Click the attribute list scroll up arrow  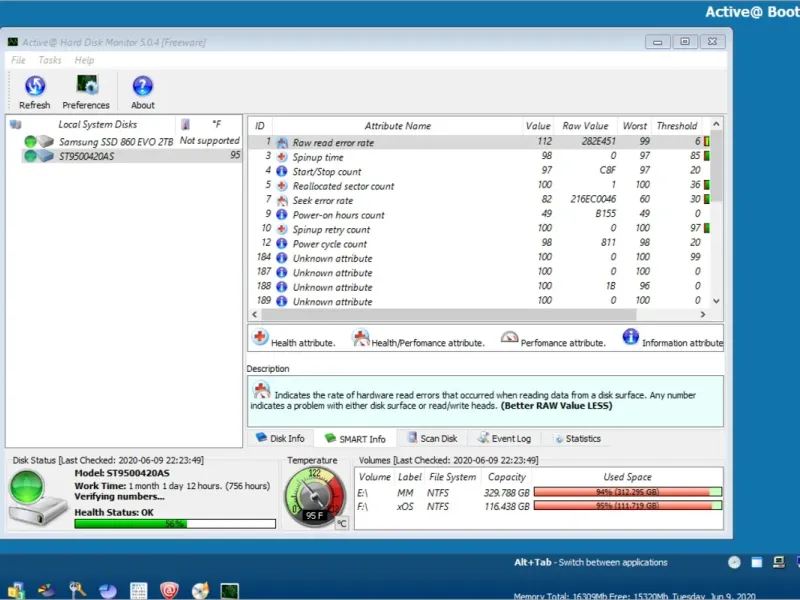tap(716, 124)
